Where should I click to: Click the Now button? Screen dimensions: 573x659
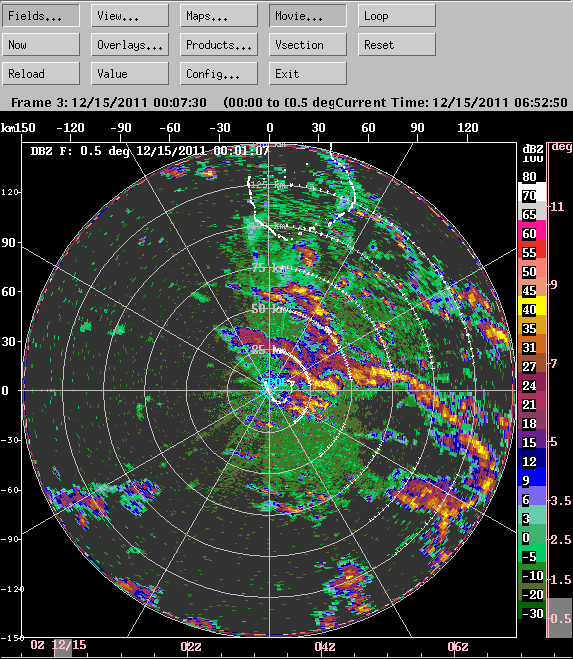[x=41, y=45]
